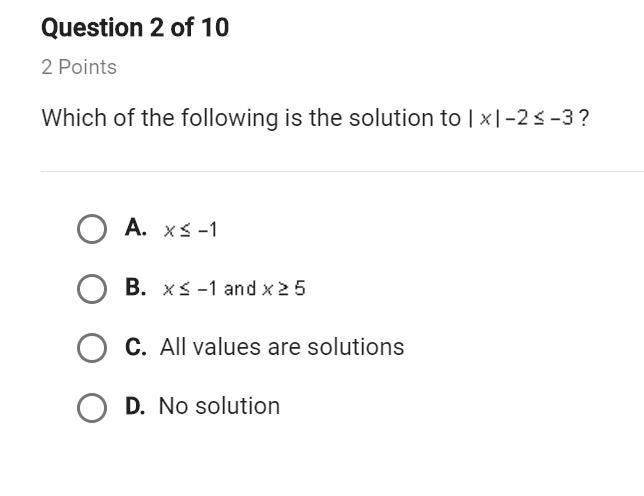Click the bold letter B. label
The width and height of the screenshot is (644, 496).
click(136, 287)
